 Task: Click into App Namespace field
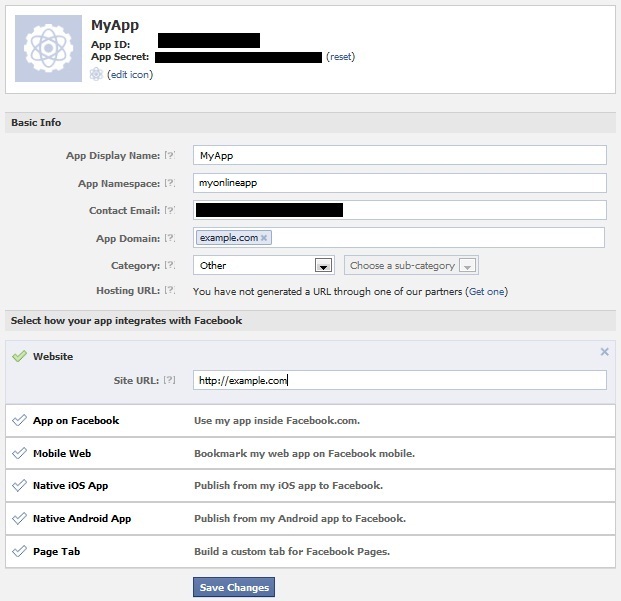pyautogui.click(x=400, y=183)
